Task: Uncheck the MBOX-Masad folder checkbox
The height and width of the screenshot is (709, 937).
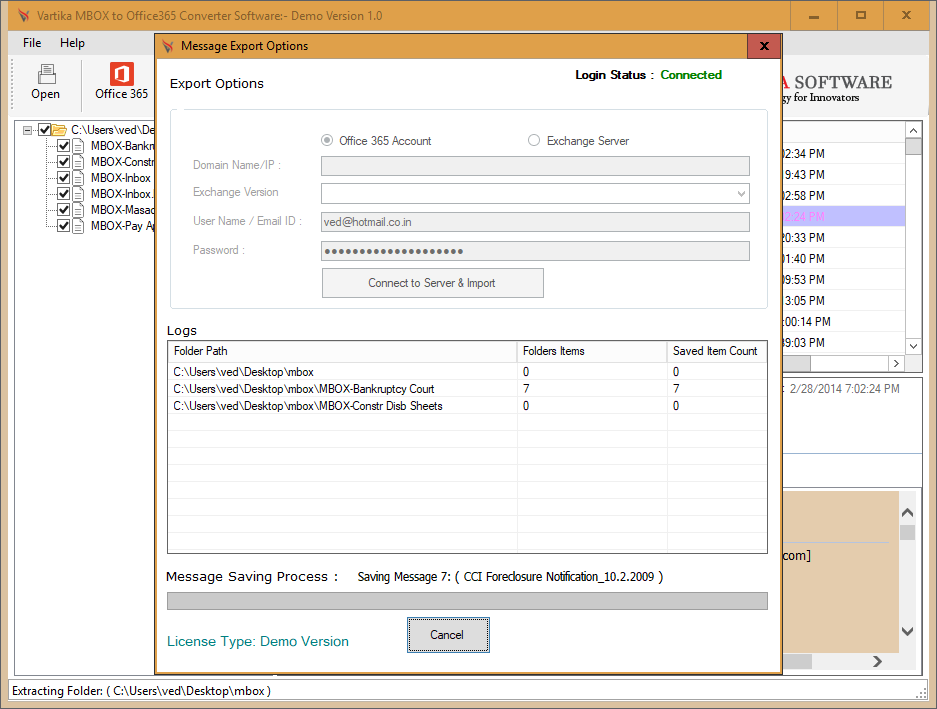Action: pyautogui.click(x=63, y=210)
